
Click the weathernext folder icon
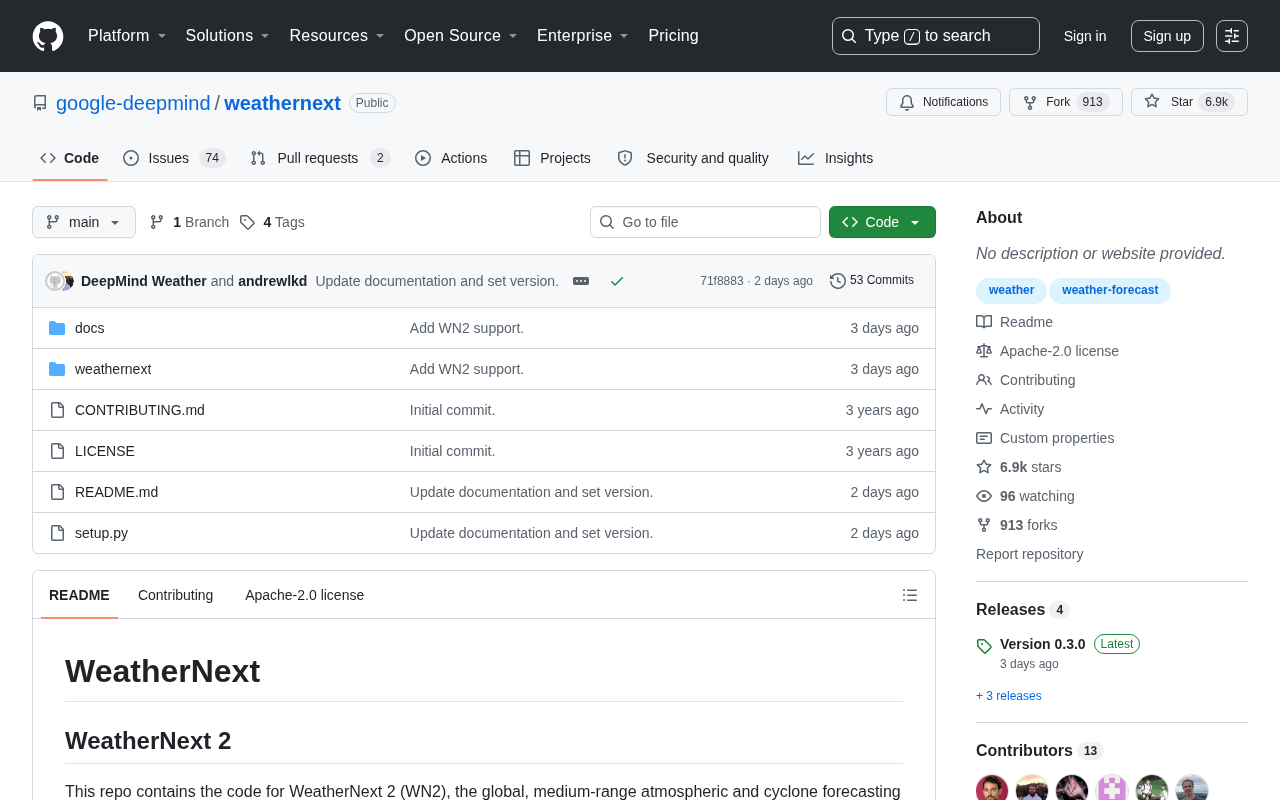pos(57,369)
